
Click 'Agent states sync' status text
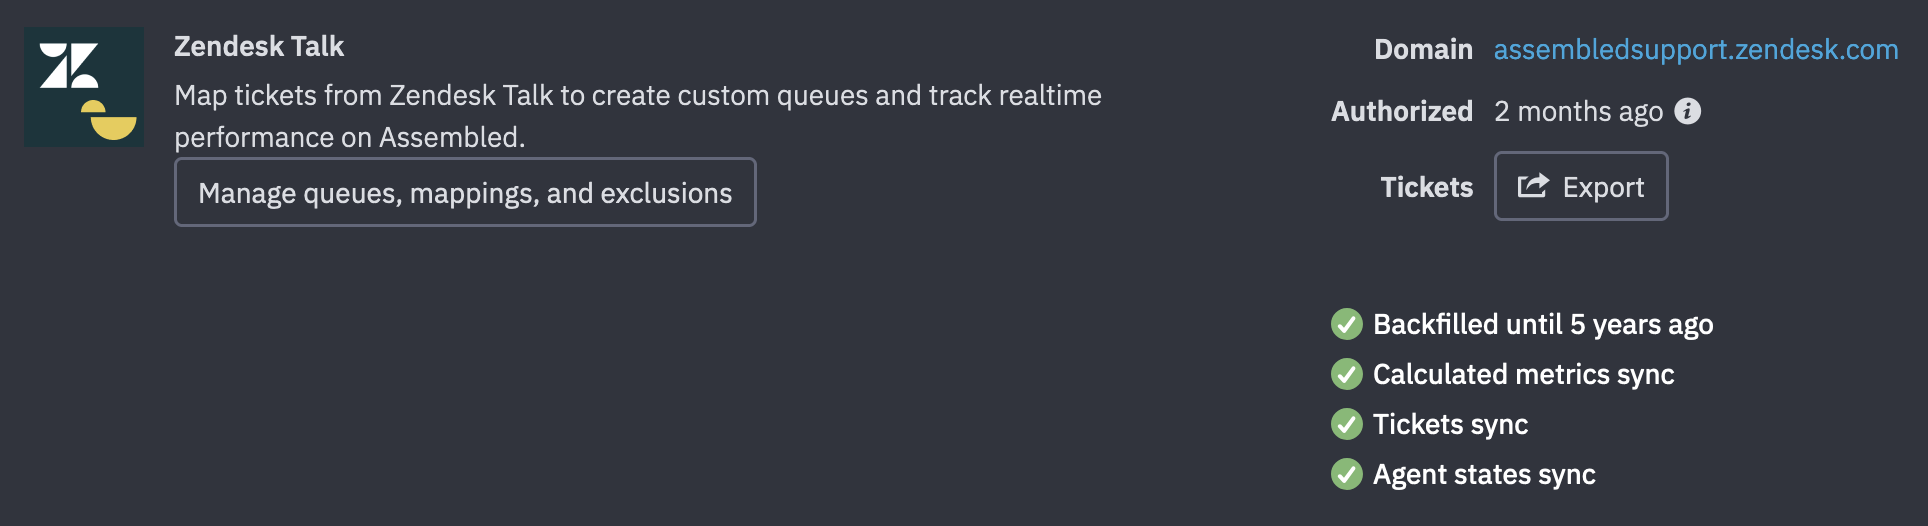[x=1484, y=474]
